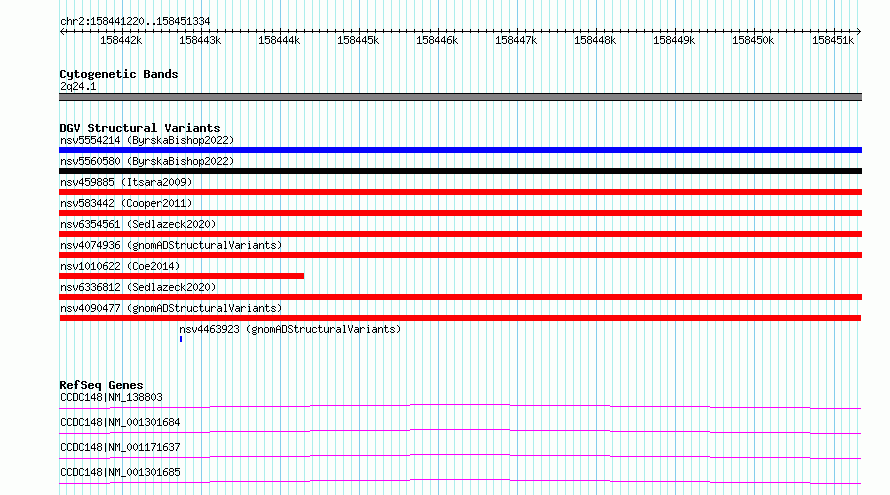This screenshot has height=495, width=890.
Task: Click the Cytogenetic Bands track title
Action: (x=119, y=74)
